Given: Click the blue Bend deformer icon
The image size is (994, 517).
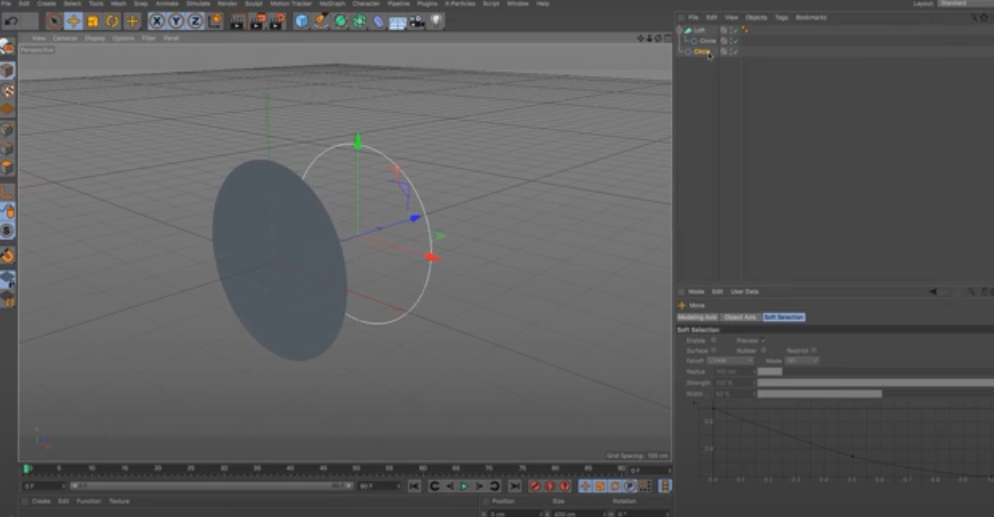Looking at the screenshot, I should point(378,22).
